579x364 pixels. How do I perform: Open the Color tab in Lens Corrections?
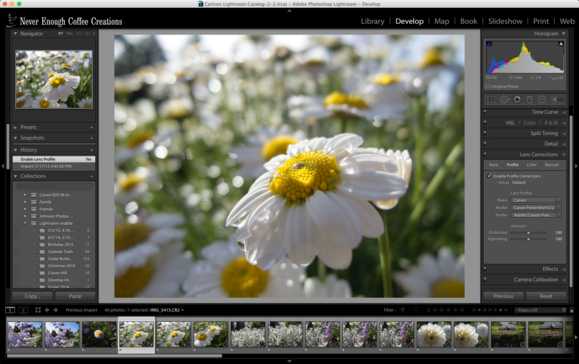click(531, 165)
